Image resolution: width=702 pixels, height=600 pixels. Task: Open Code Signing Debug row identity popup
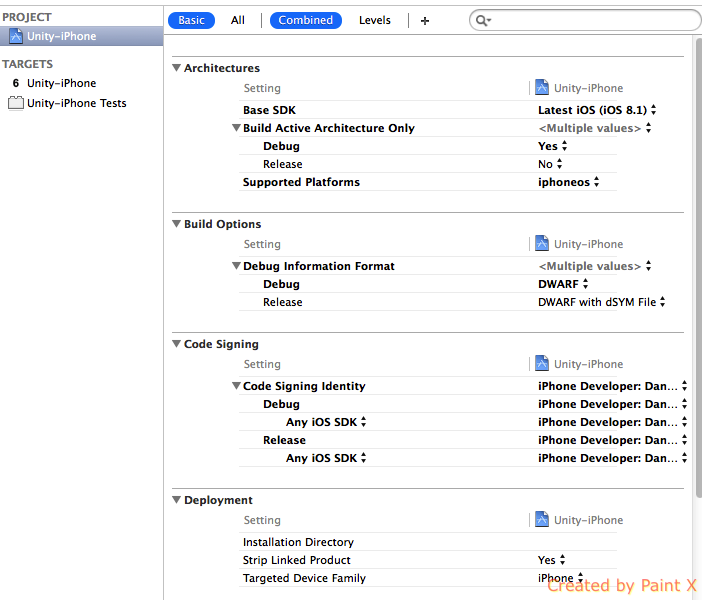click(x=612, y=404)
